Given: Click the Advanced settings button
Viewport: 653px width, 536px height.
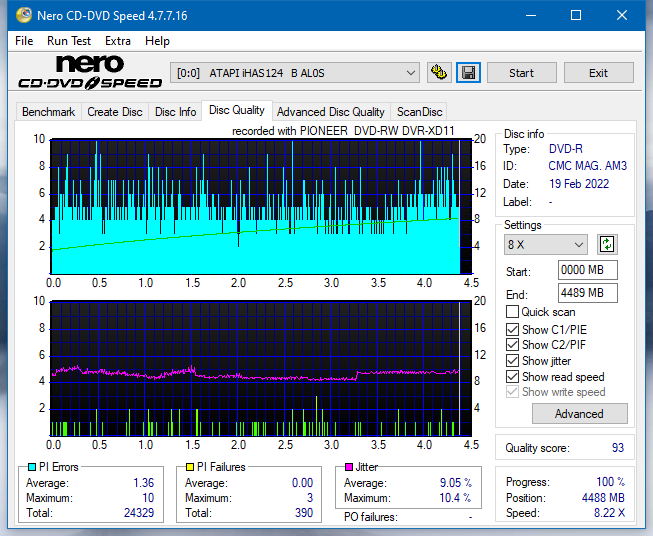Looking at the screenshot, I should [x=579, y=414].
